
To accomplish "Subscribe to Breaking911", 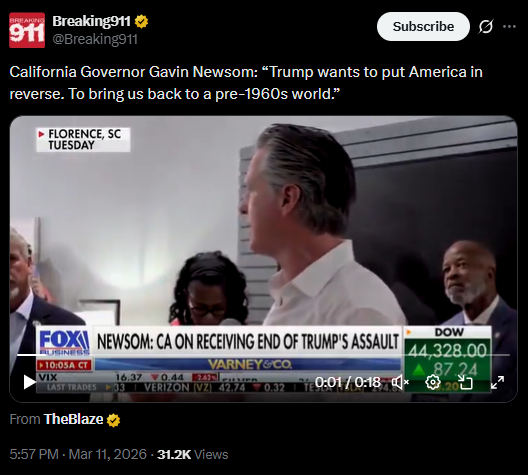I will coord(423,27).
